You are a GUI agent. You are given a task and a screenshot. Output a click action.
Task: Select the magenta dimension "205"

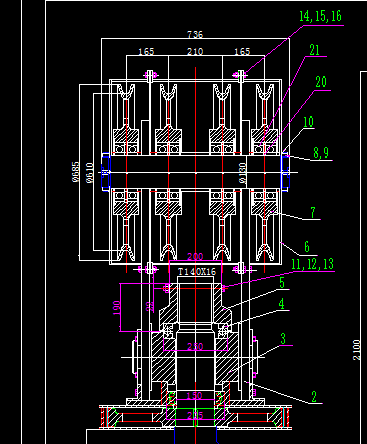(x=195, y=416)
